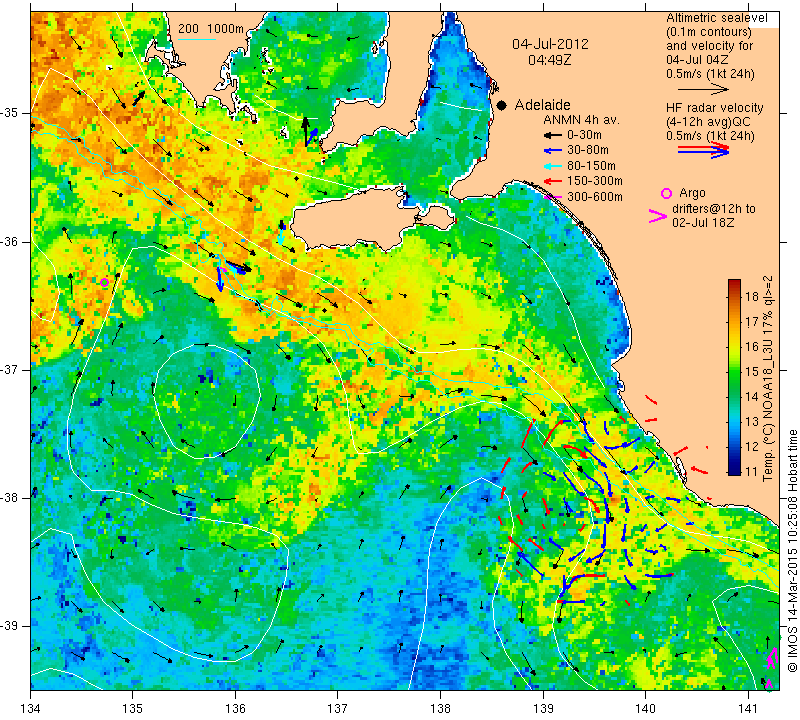800x720 pixels.
Task: Click the '80-150m' depth label
Action: [591, 166]
